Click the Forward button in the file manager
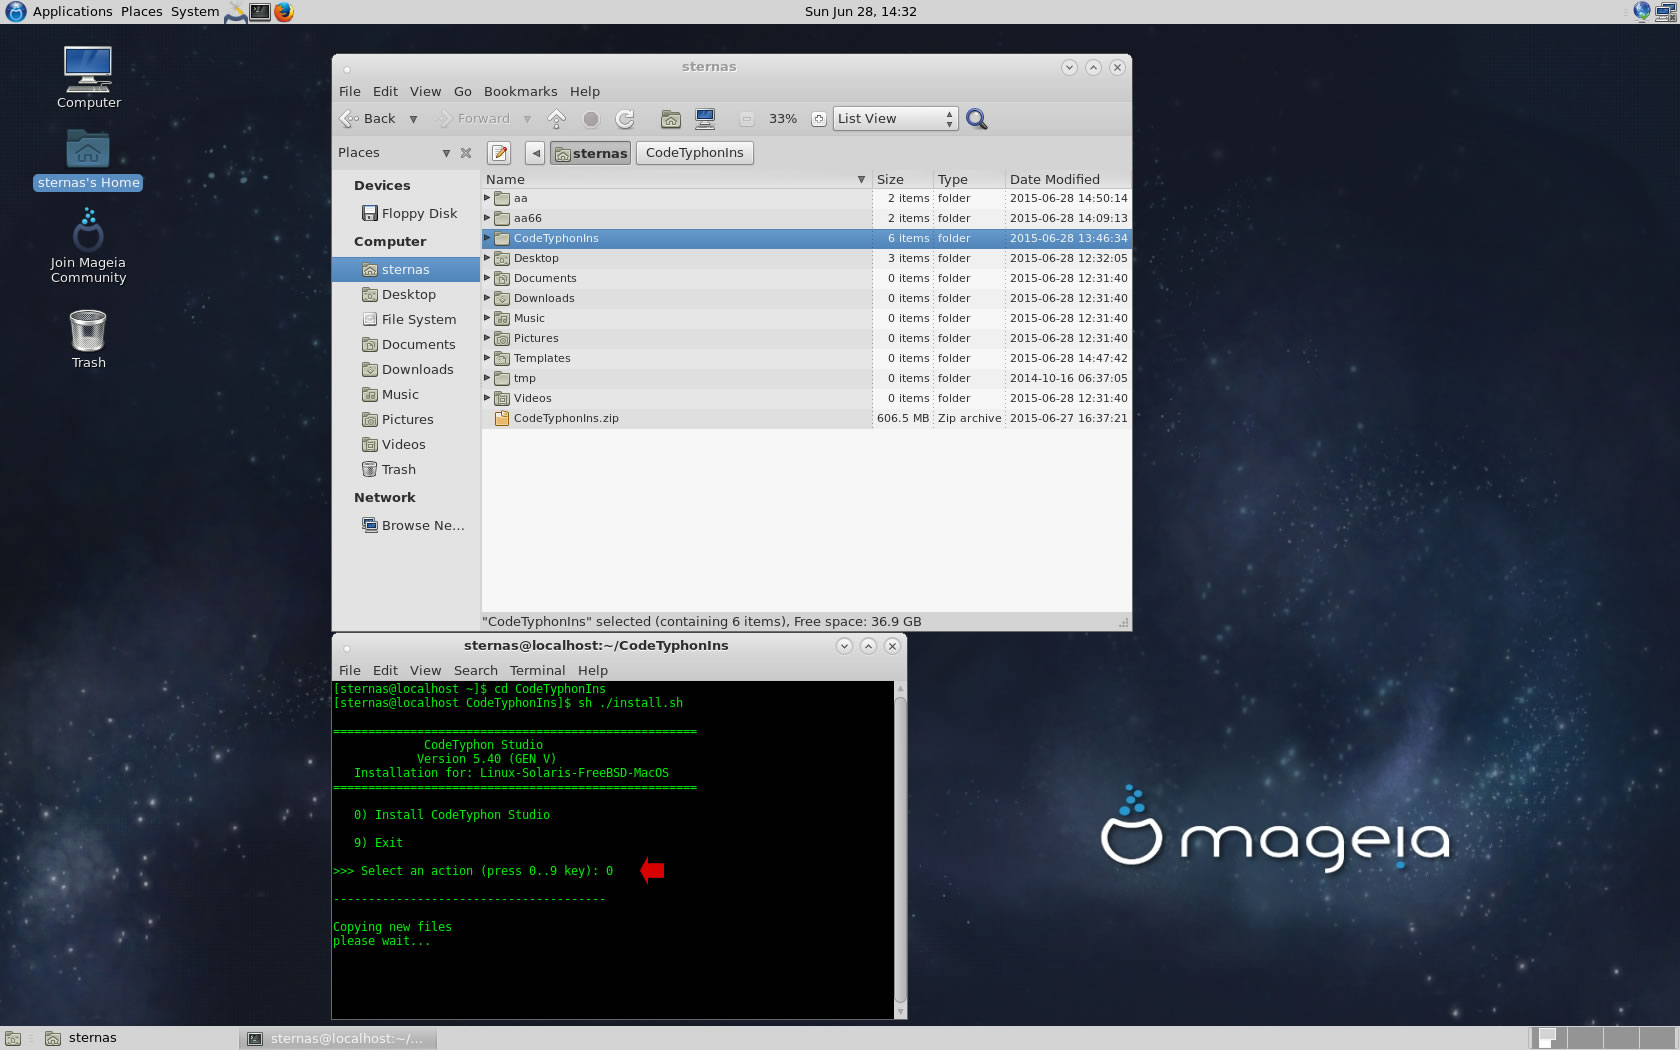The width and height of the screenshot is (1680, 1050). pos(473,119)
